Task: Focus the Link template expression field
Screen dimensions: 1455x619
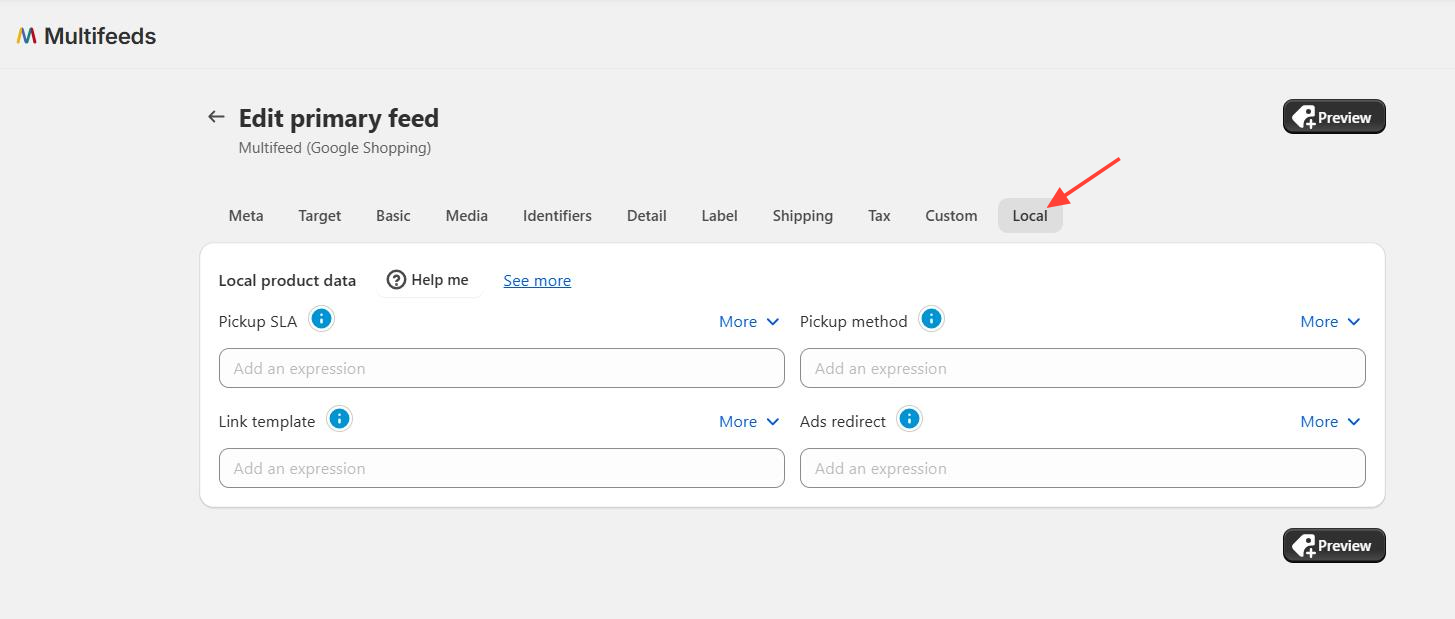Action: 502,468
